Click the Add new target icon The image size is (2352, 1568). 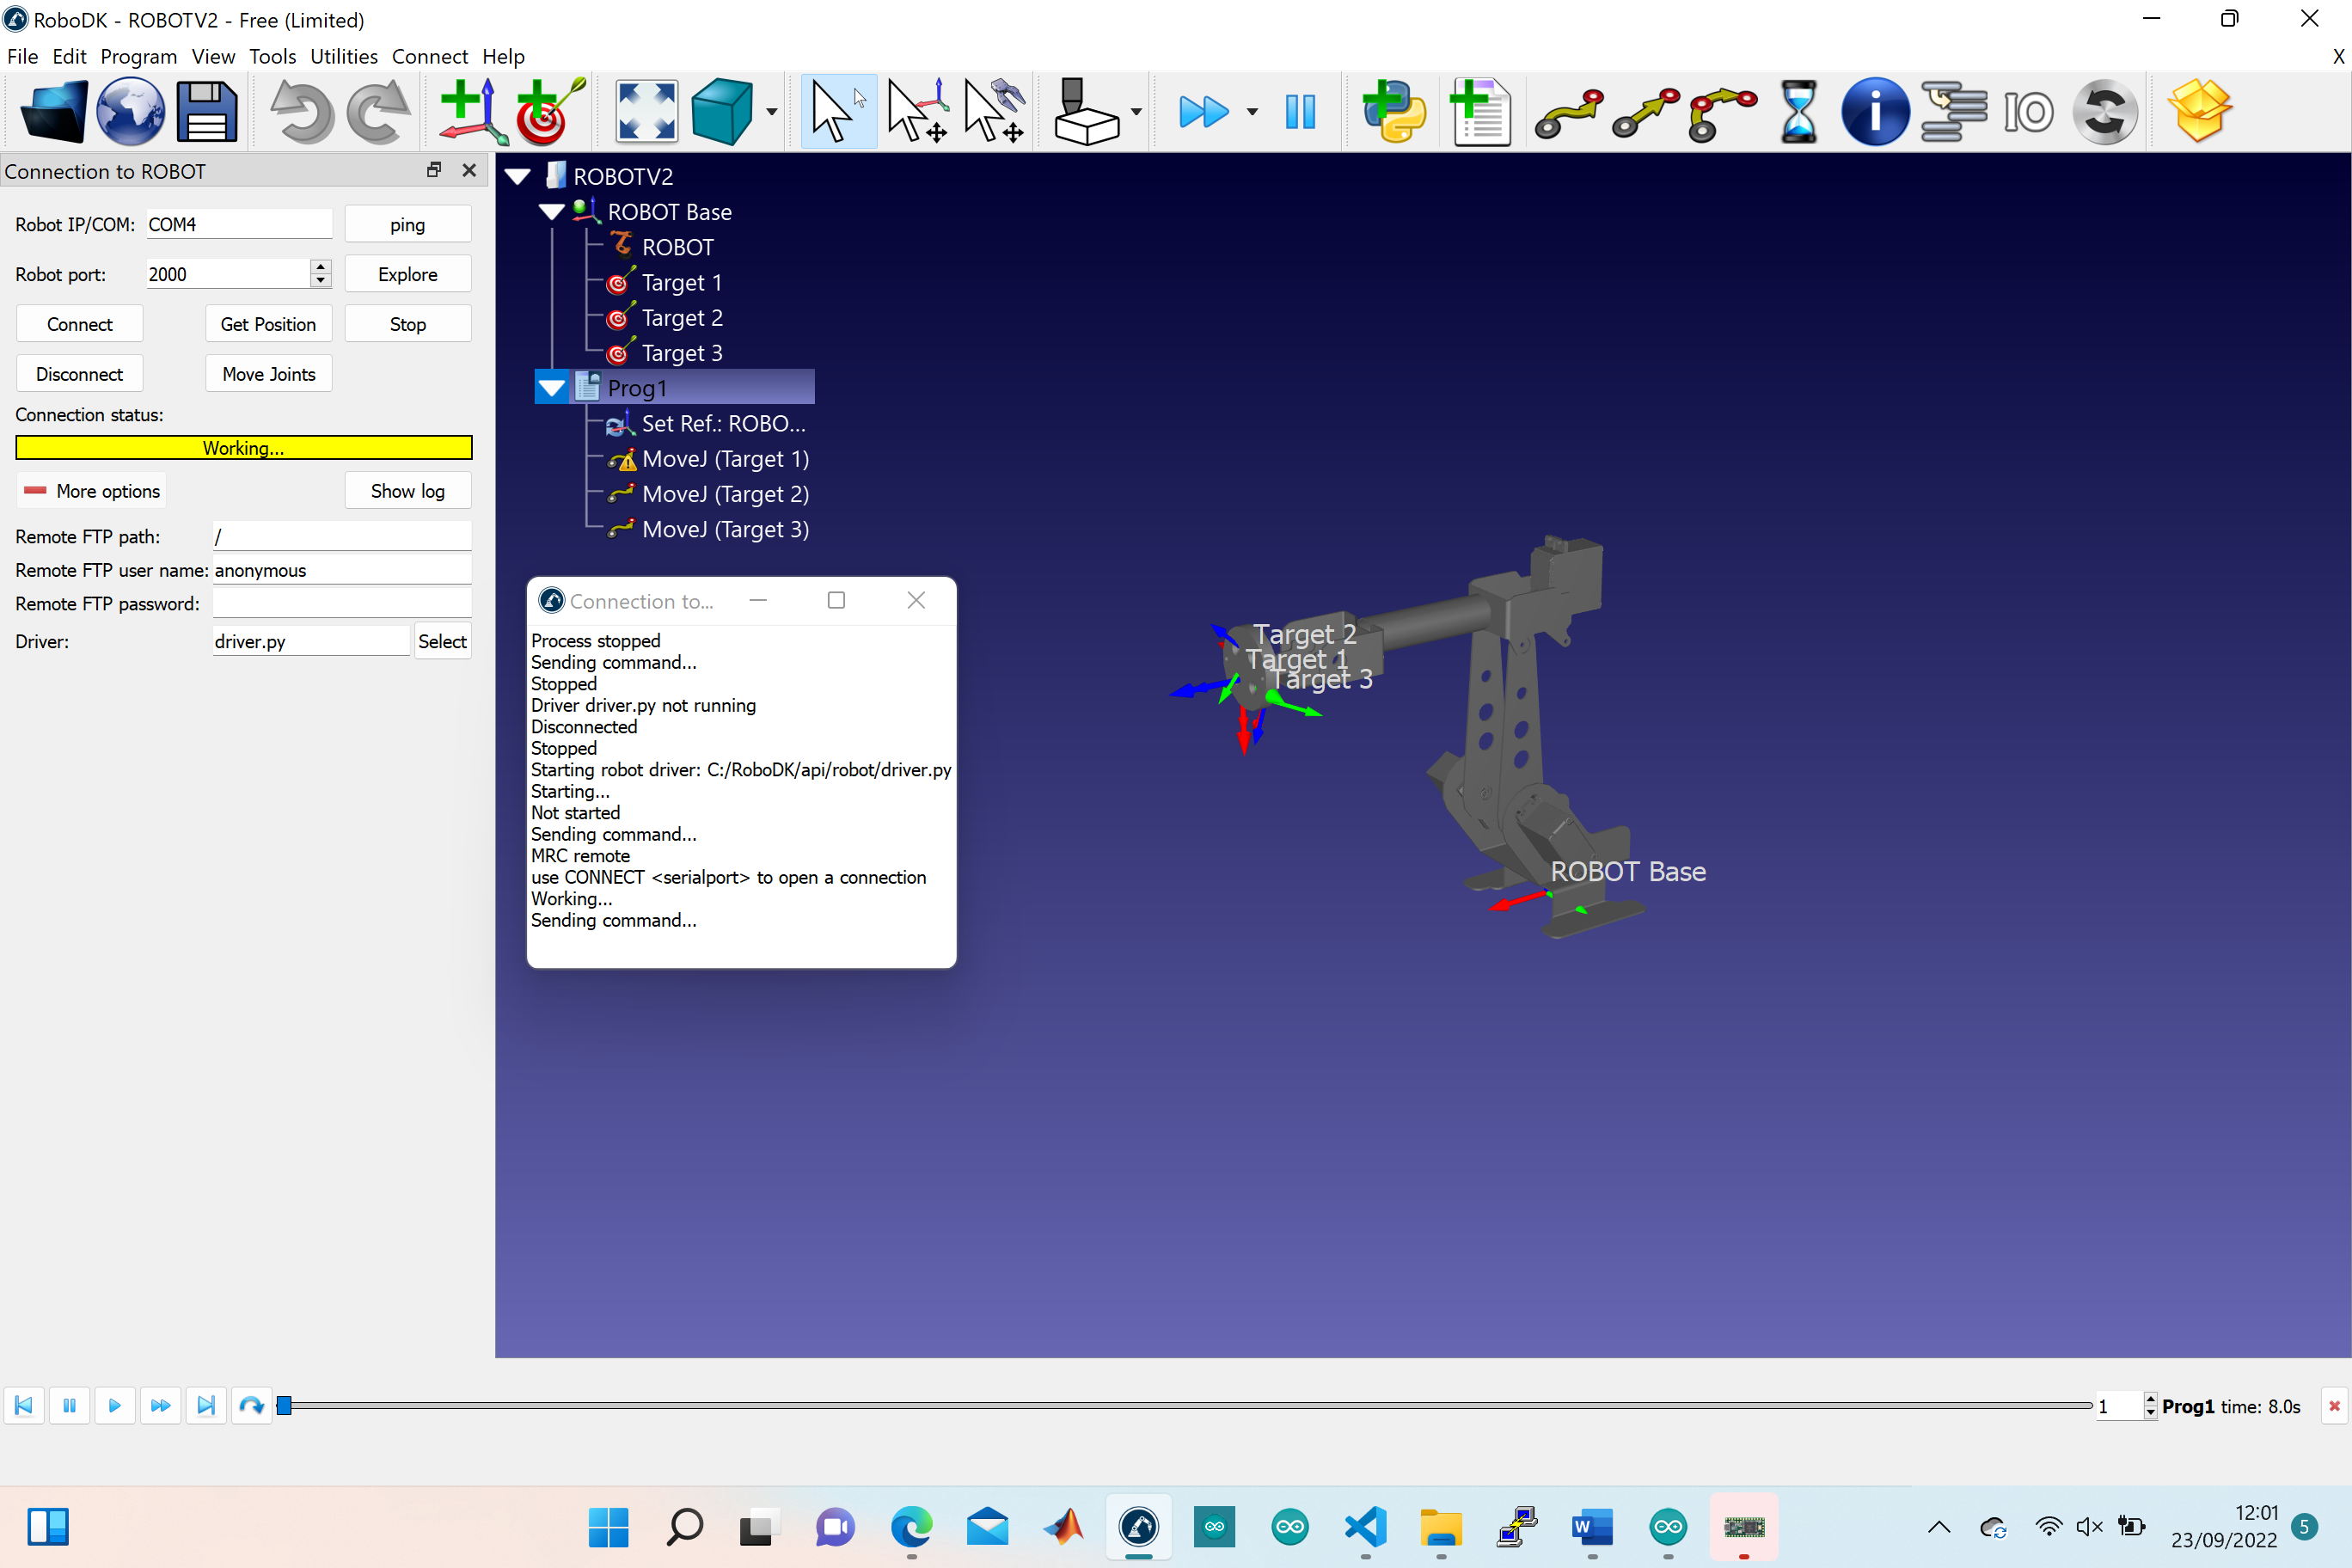548,111
